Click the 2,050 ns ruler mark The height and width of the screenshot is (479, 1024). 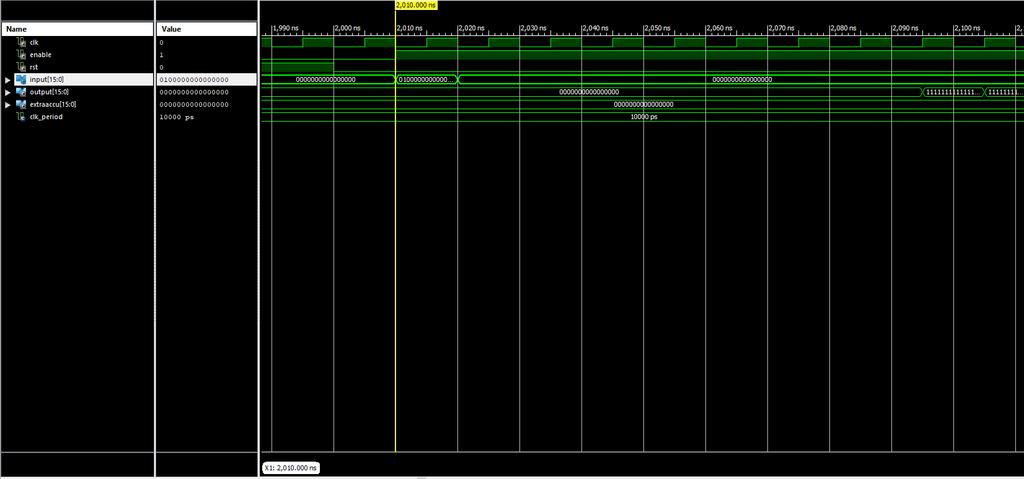[658, 28]
